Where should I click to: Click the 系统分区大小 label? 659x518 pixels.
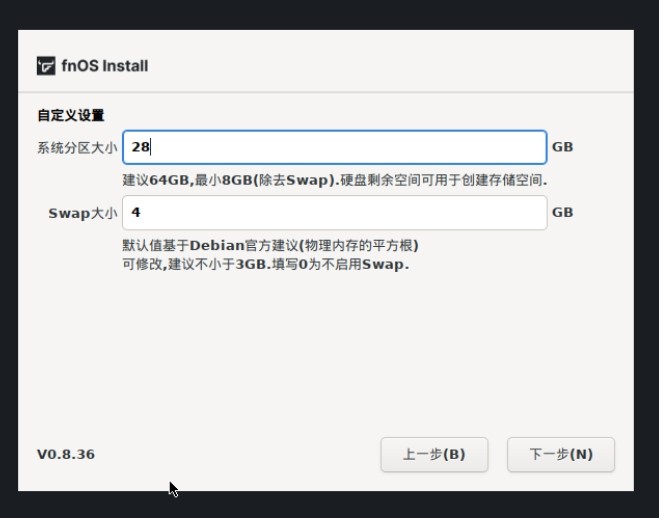[x=77, y=148]
